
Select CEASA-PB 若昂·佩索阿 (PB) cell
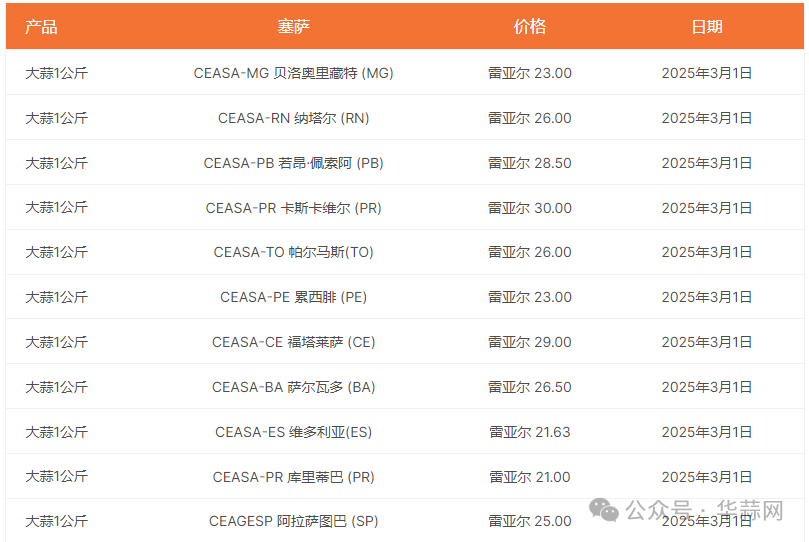(293, 163)
